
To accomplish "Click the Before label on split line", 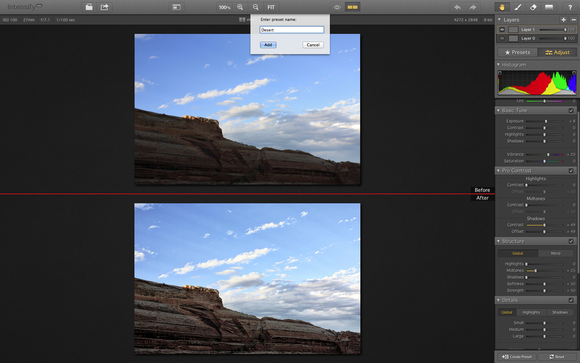I will pyautogui.click(x=482, y=190).
